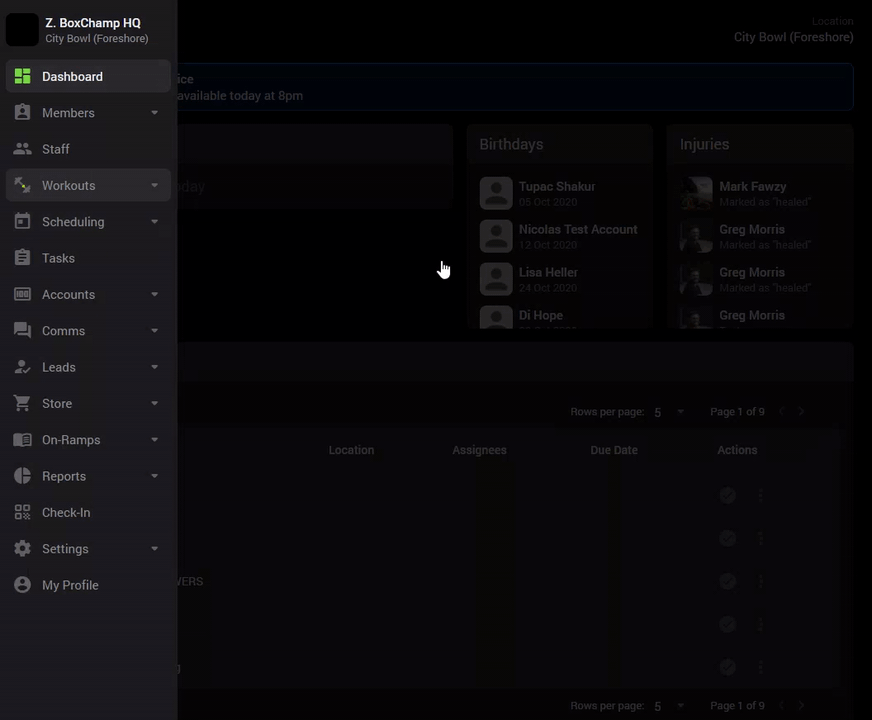Open first task row three-dot actions menu
Viewport: 872px width, 720px height.
[x=760, y=495]
